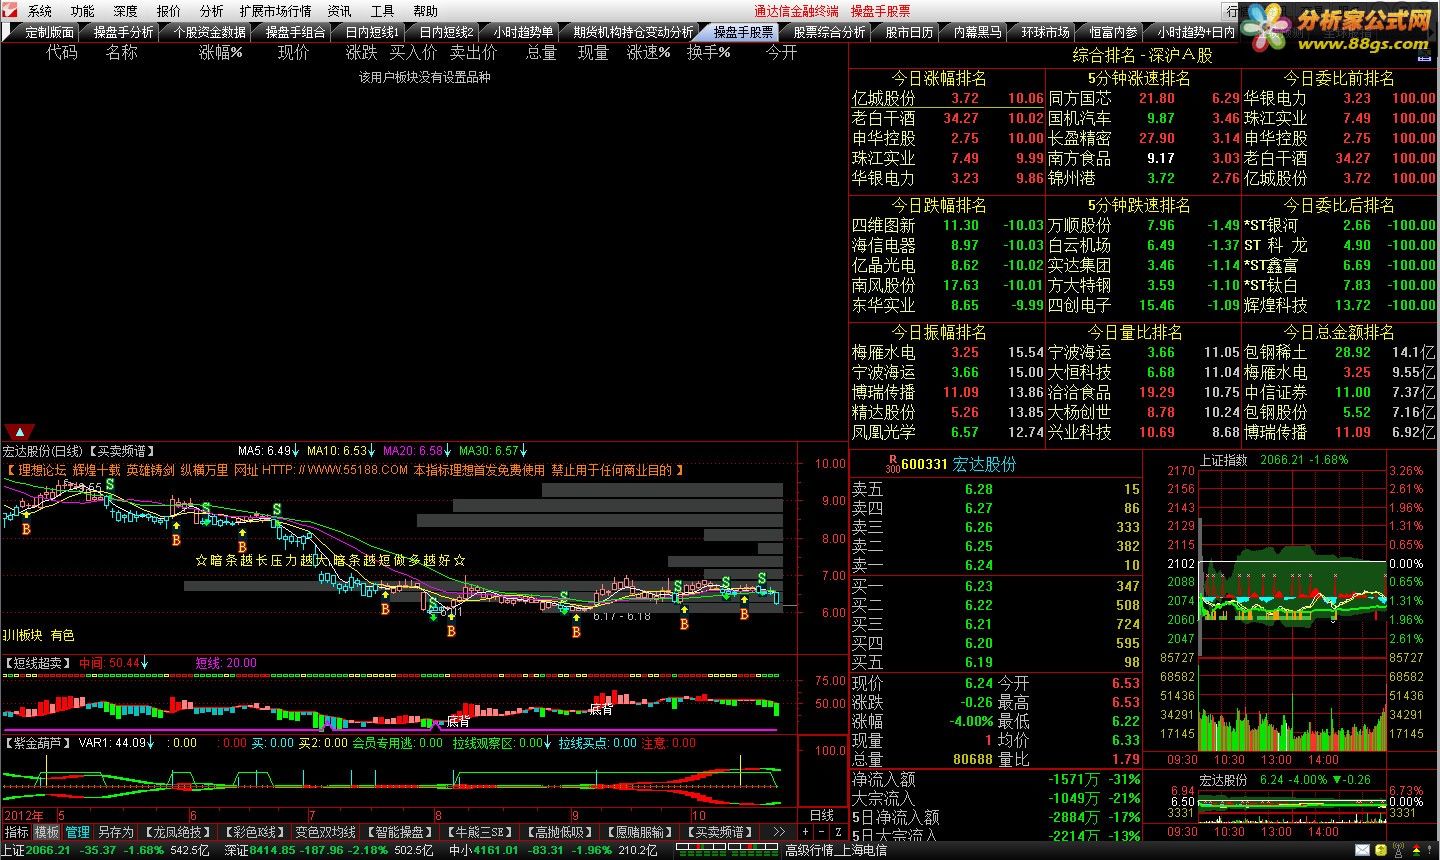Viewport: 1440px width, 860px height.
Task: Open the 深度 menu
Action: [126, 11]
